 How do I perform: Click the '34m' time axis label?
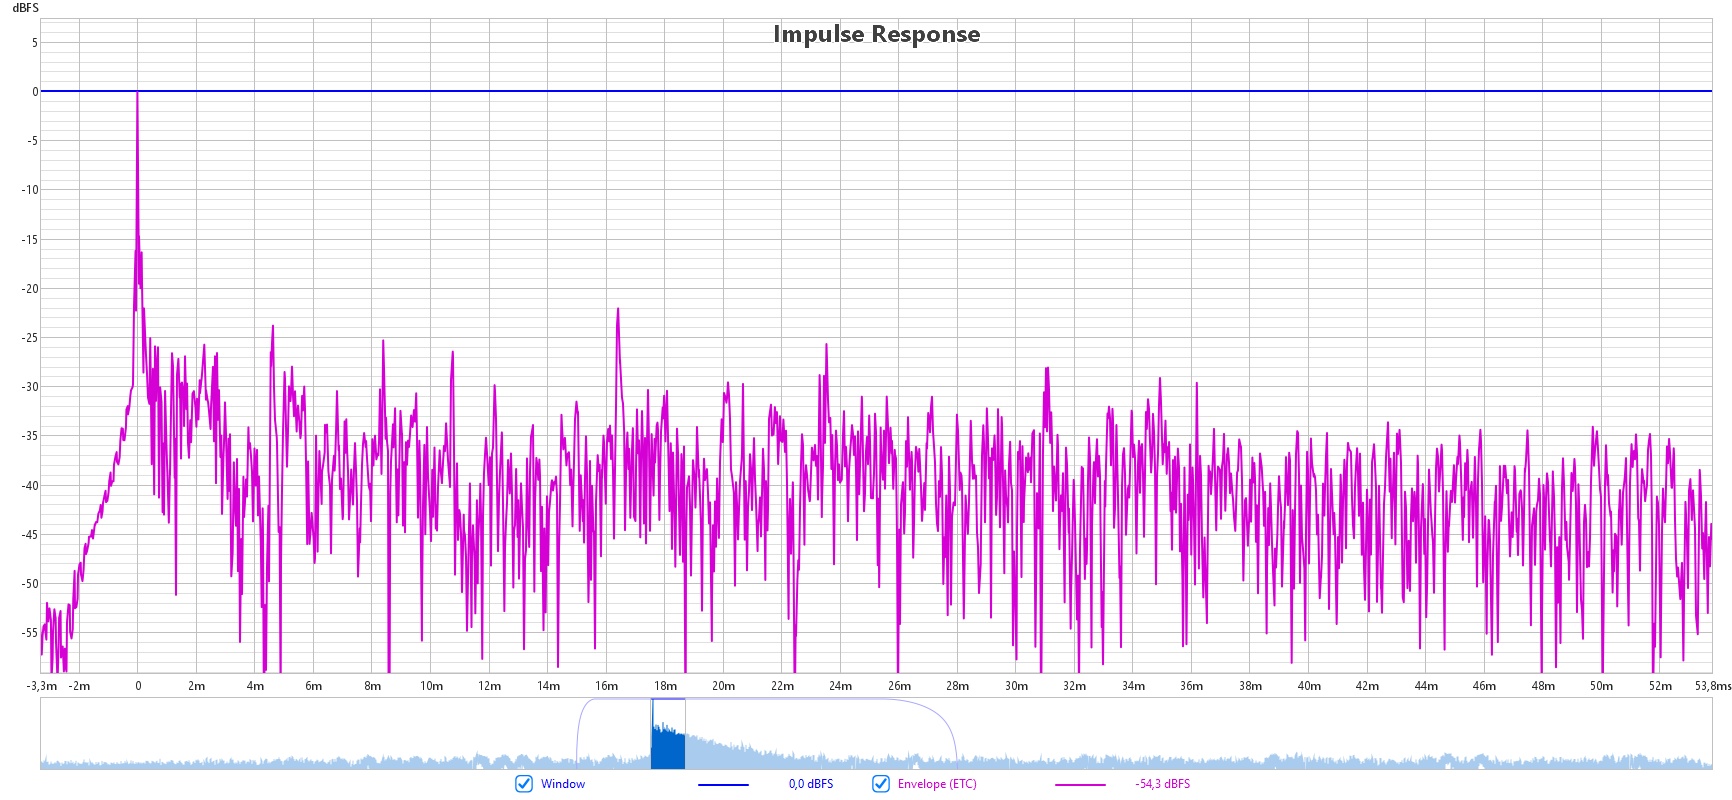[1133, 686]
